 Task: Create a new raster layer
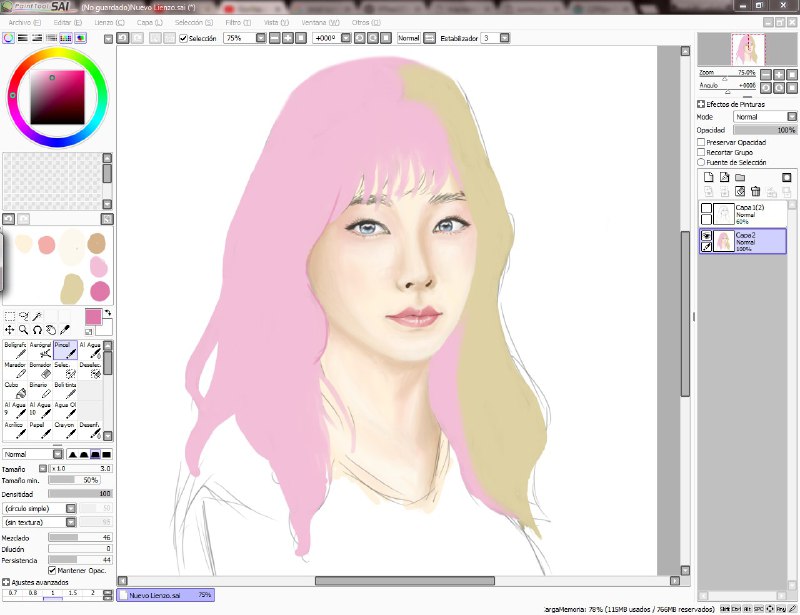pyautogui.click(x=709, y=177)
